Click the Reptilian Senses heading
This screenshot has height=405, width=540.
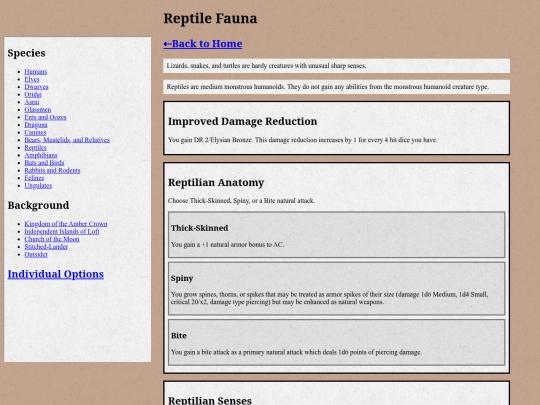coord(210,400)
